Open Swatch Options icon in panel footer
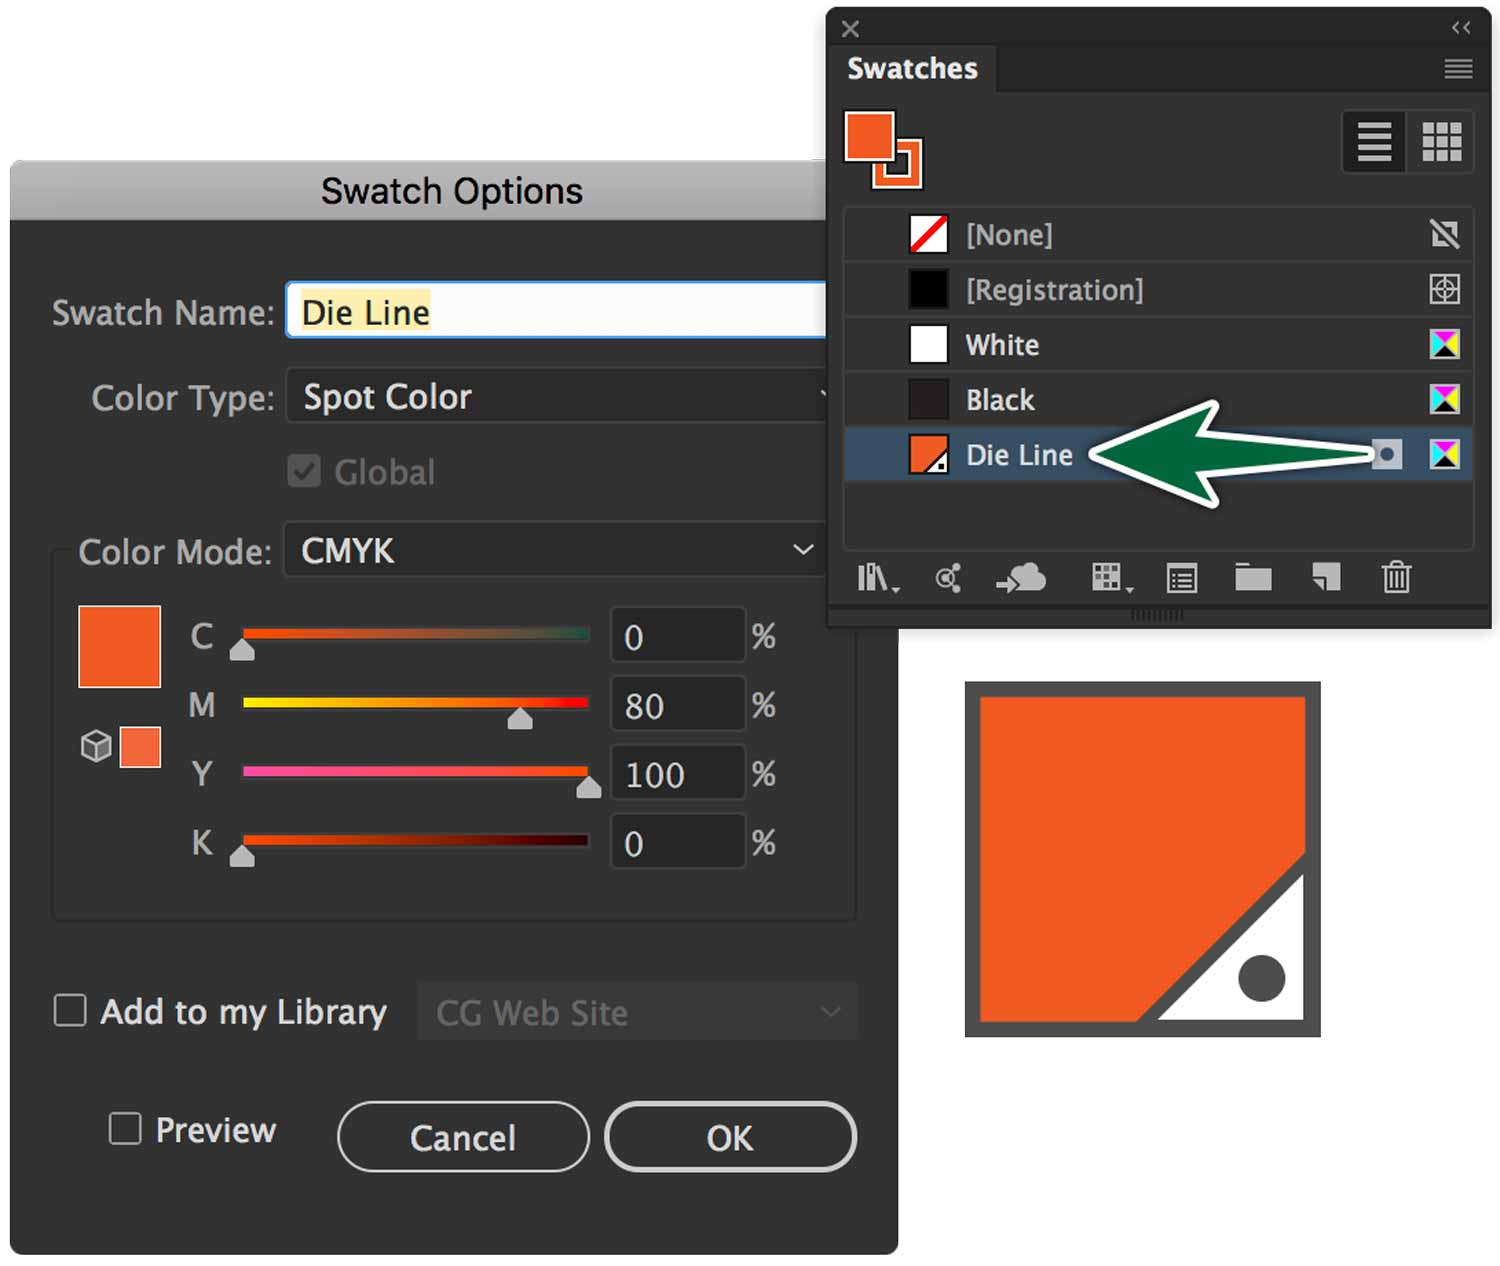 coord(1182,578)
